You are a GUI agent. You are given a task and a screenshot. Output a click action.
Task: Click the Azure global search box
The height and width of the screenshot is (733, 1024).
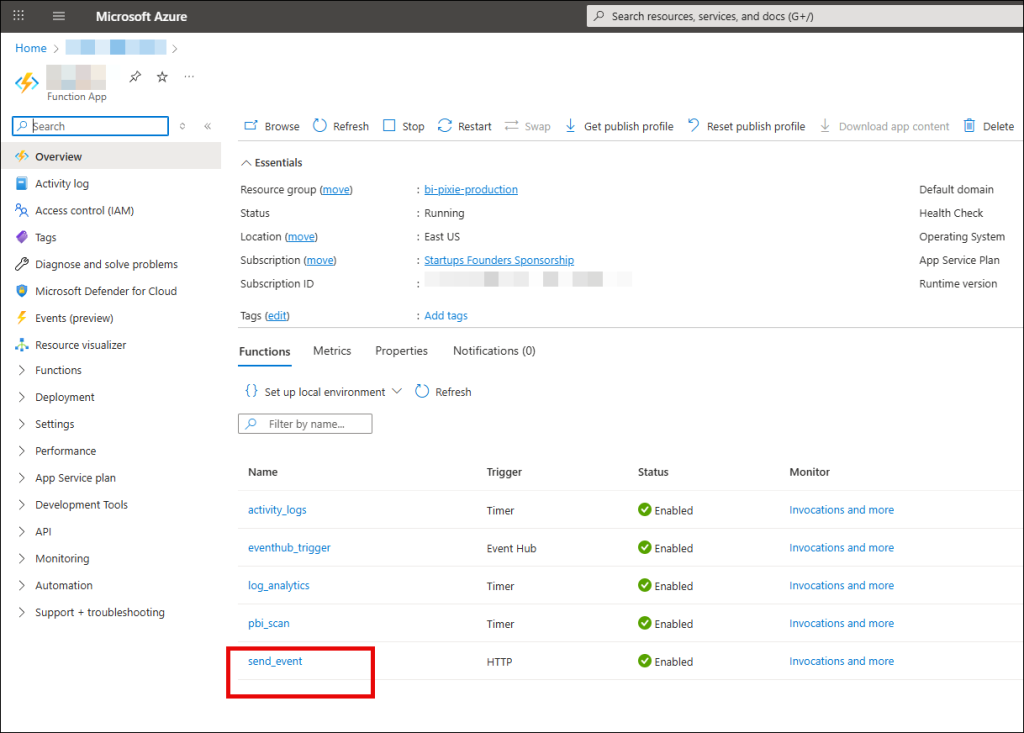click(x=800, y=16)
